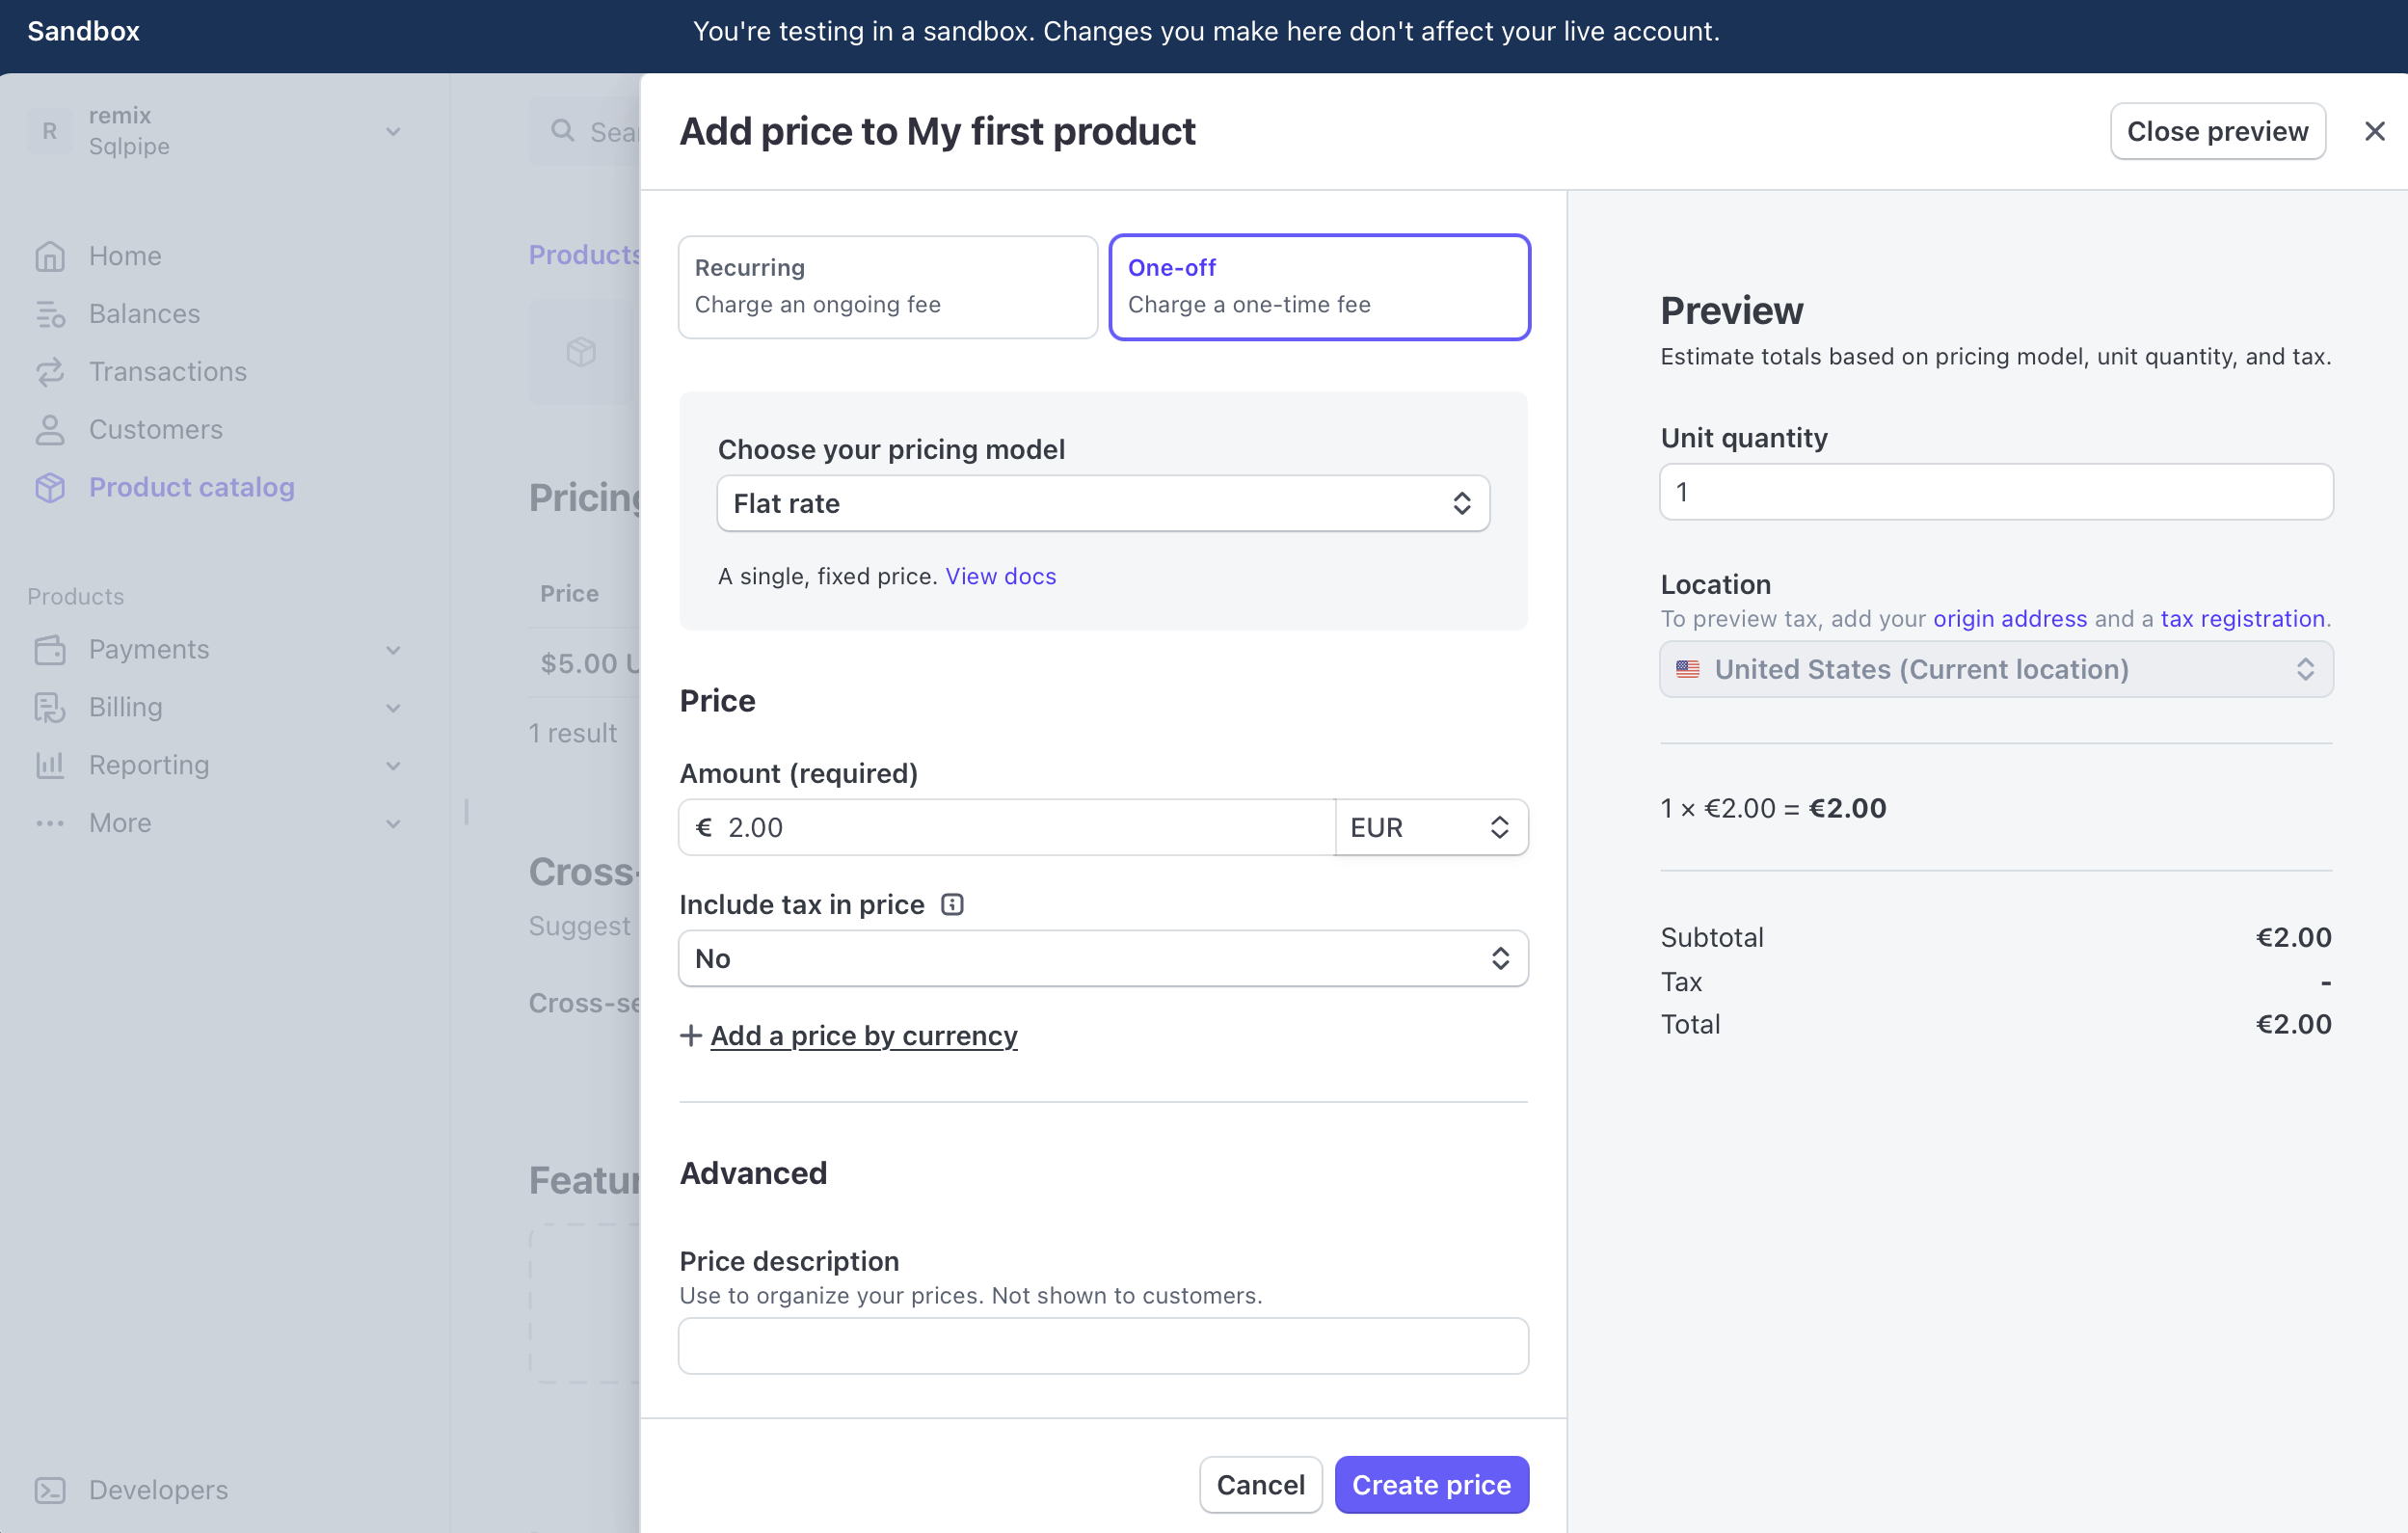Open the Flat rate pricing model dropdown
The height and width of the screenshot is (1533, 2408).
point(1102,504)
